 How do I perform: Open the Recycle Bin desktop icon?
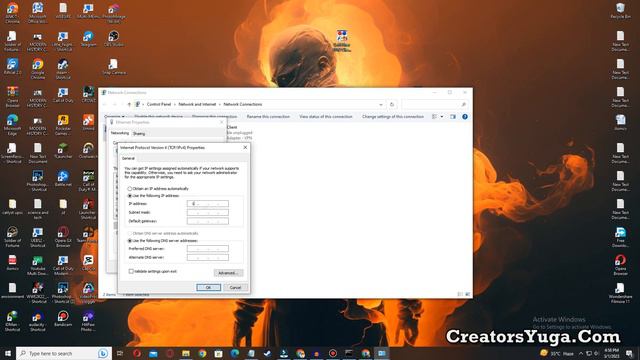pos(620,11)
